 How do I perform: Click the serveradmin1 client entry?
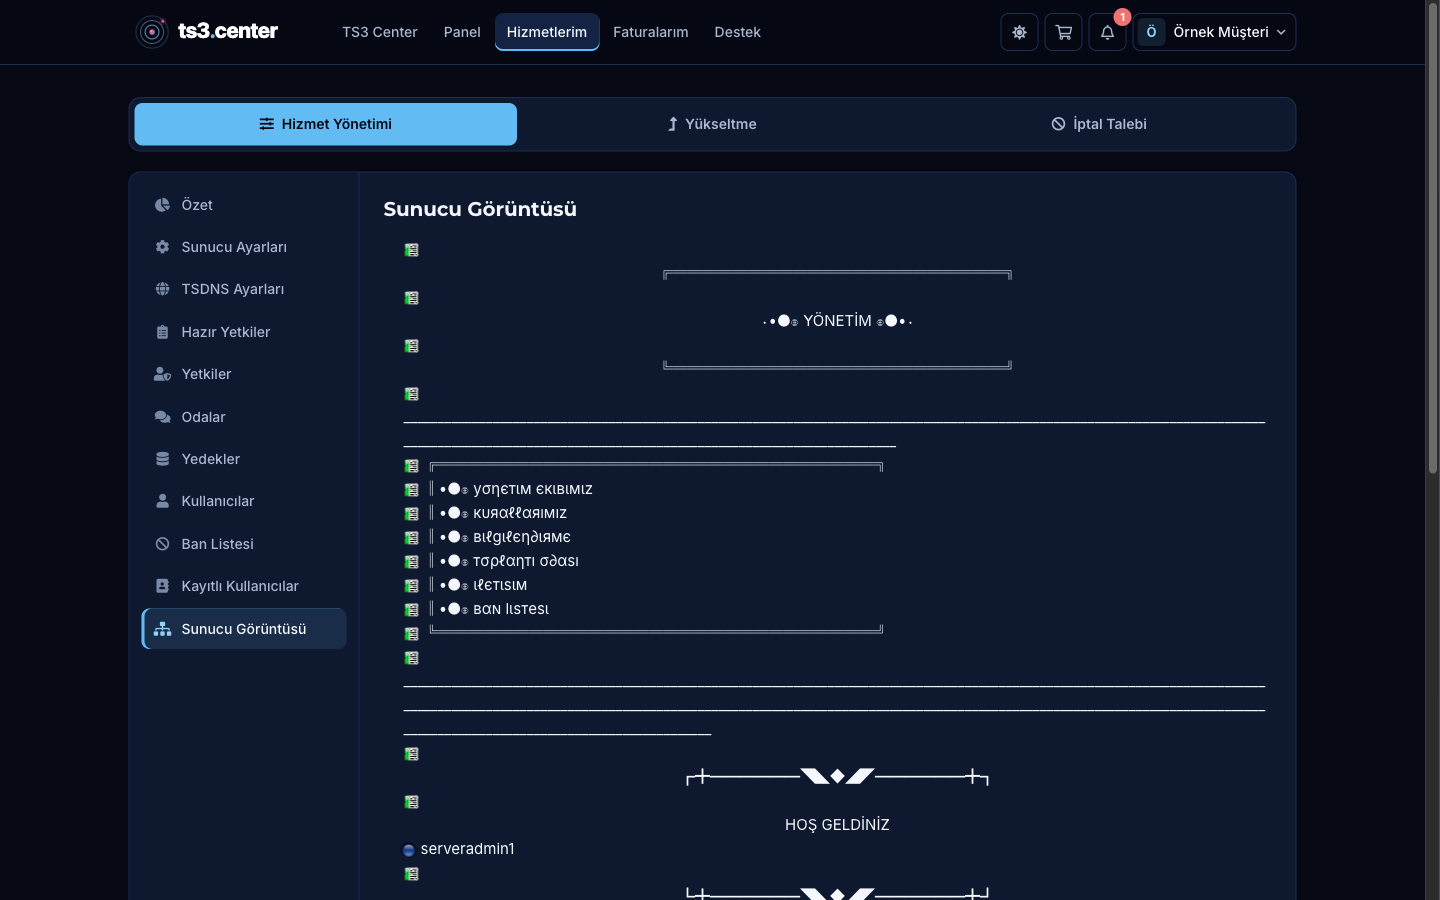467,849
